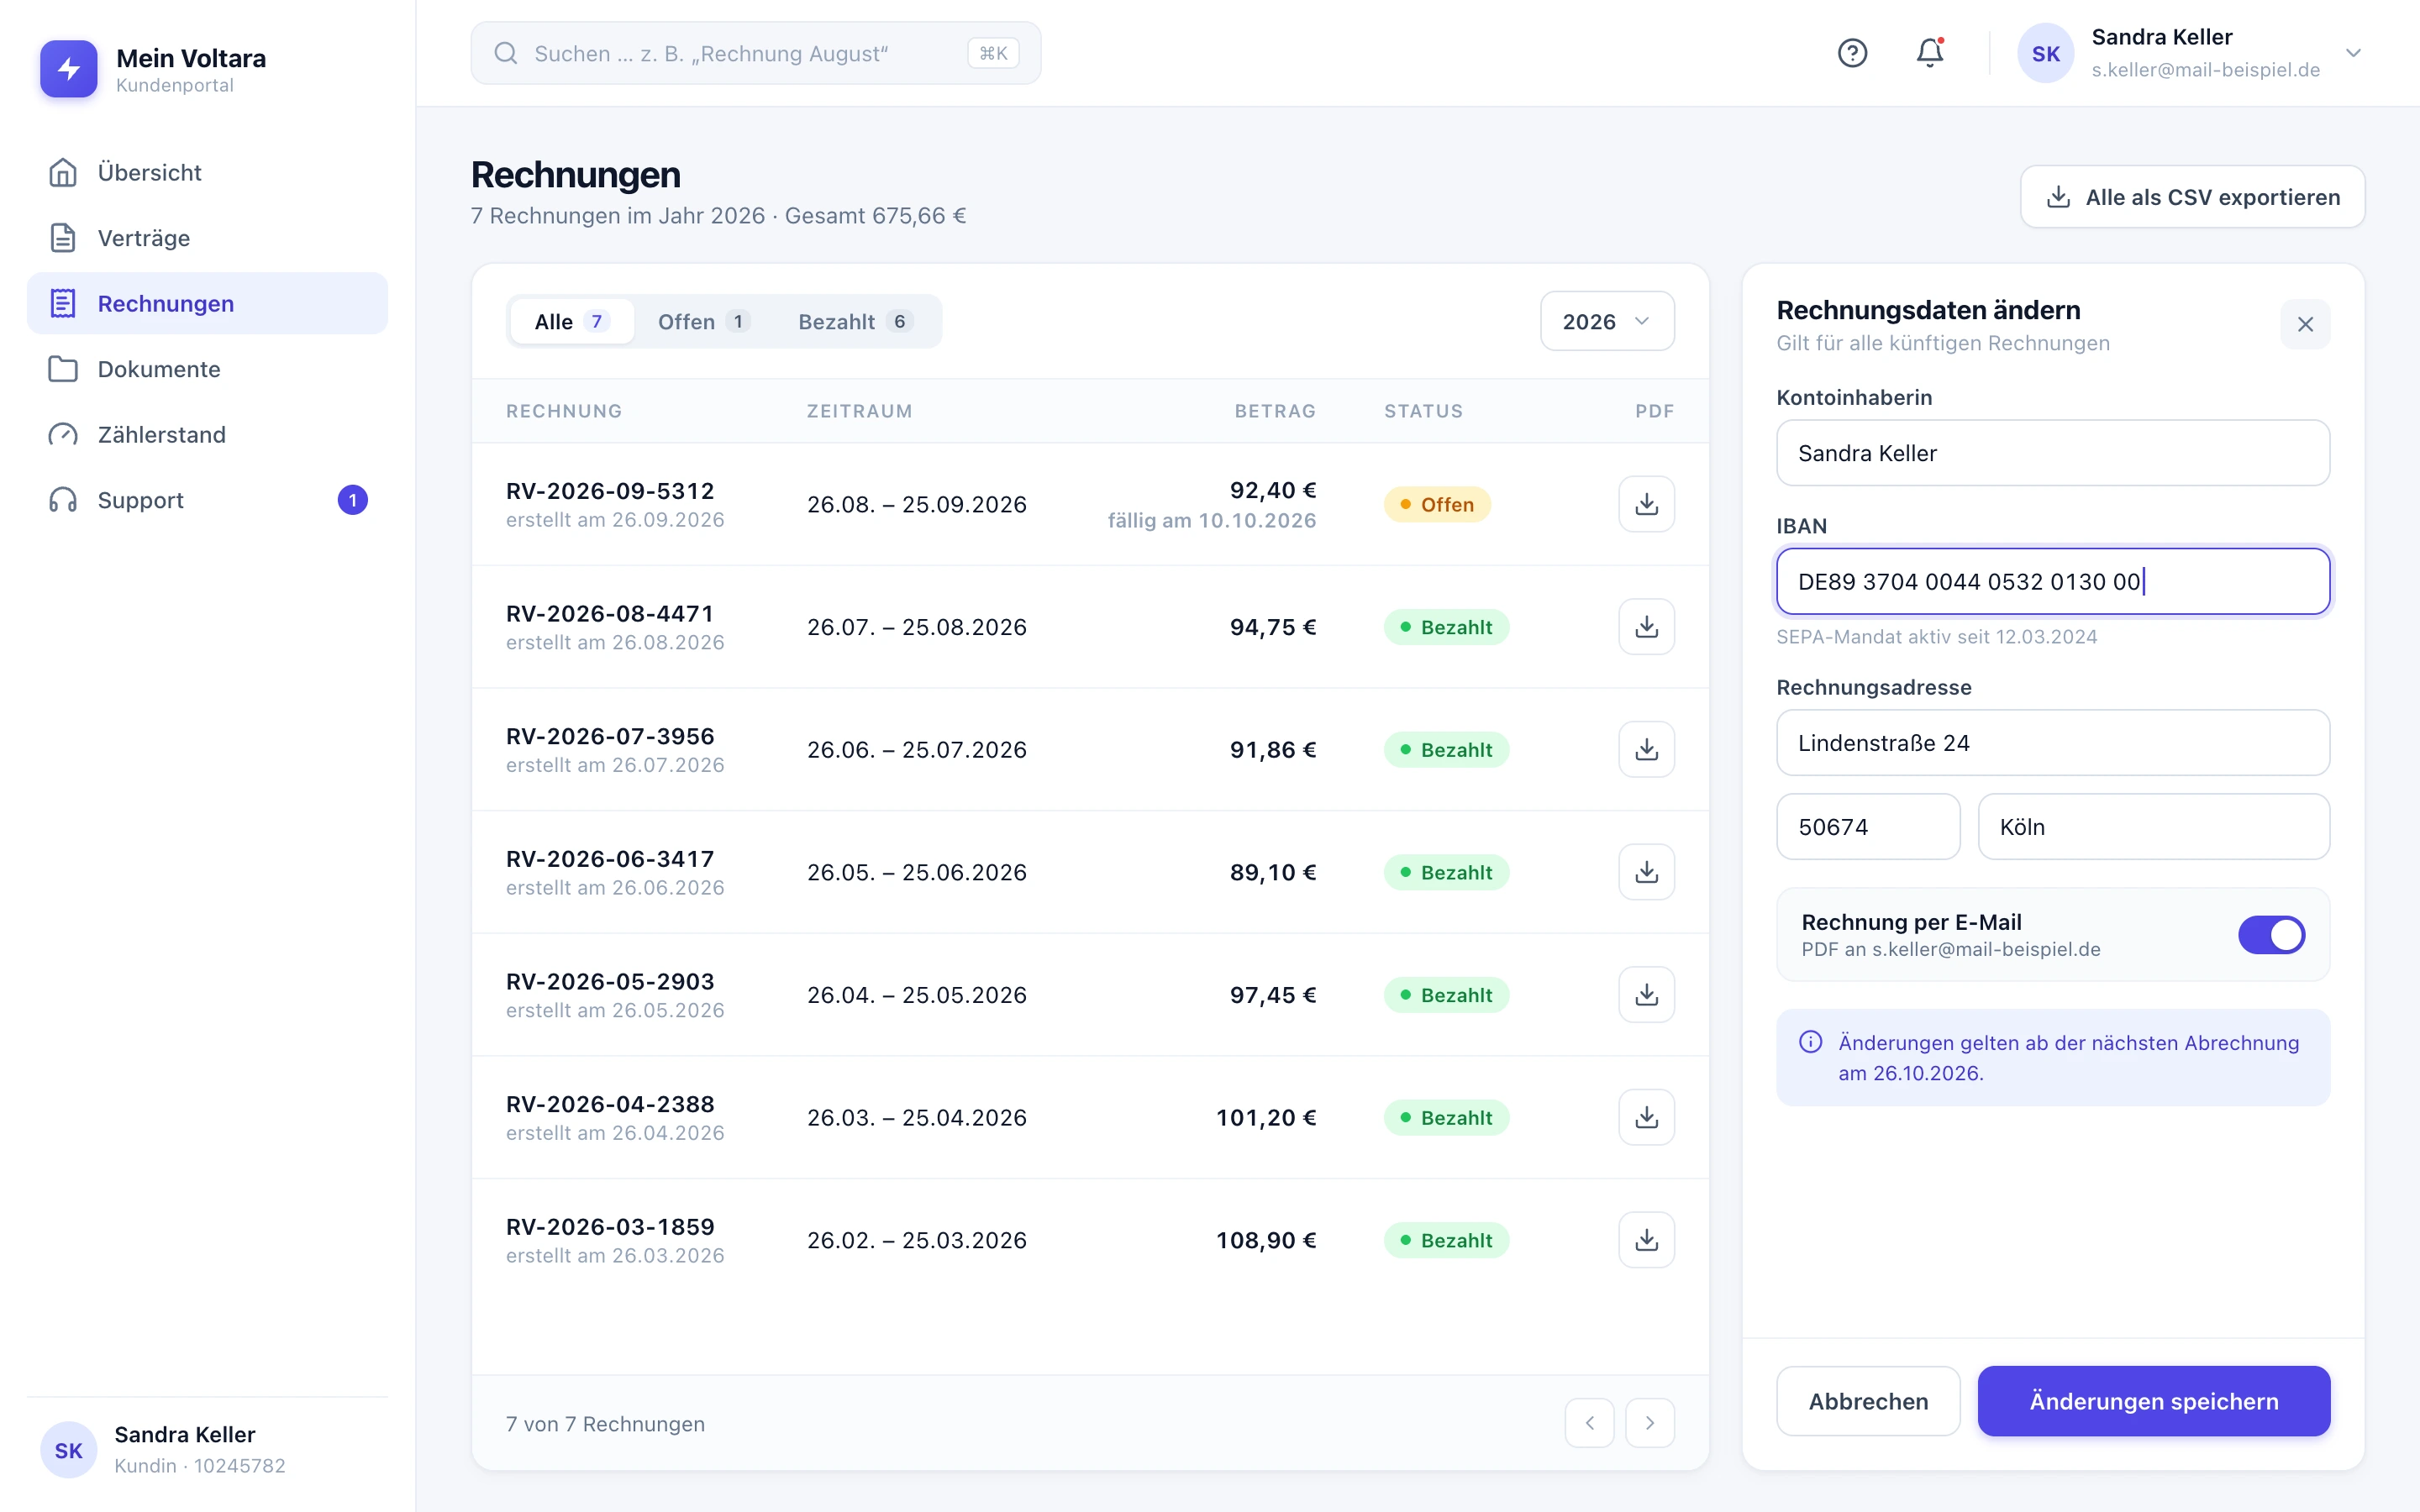Open the 2026 year dropdown
Screen dimensions: 2420x1512
tap(1607, 321)
